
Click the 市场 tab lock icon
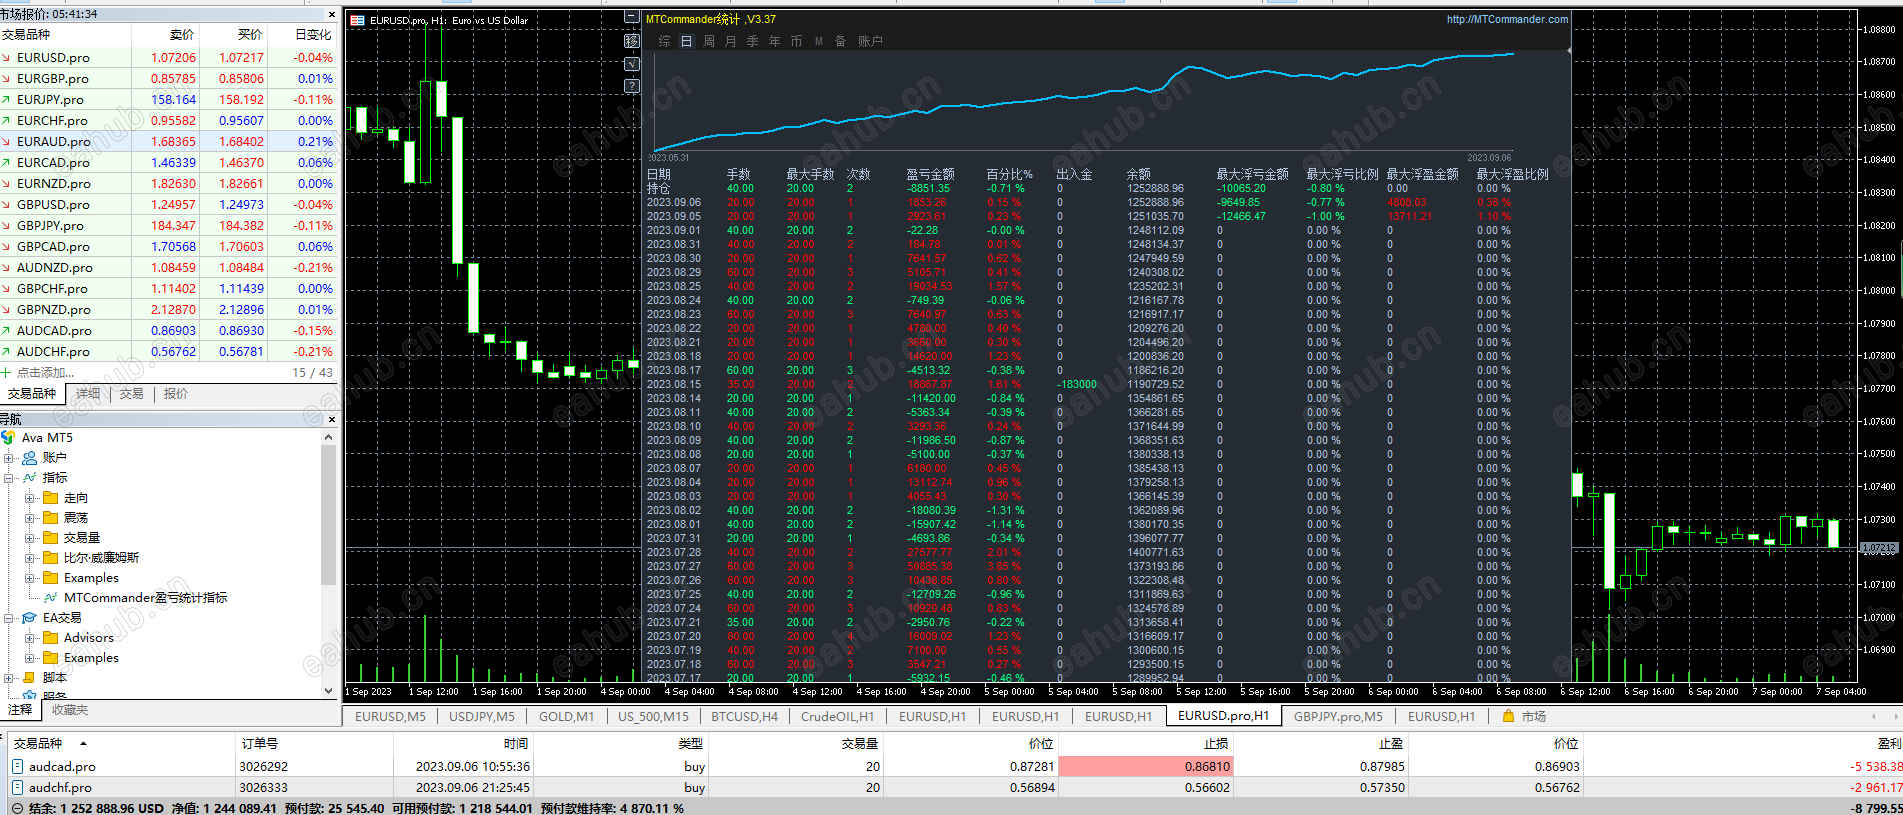tap(1508, 716)
